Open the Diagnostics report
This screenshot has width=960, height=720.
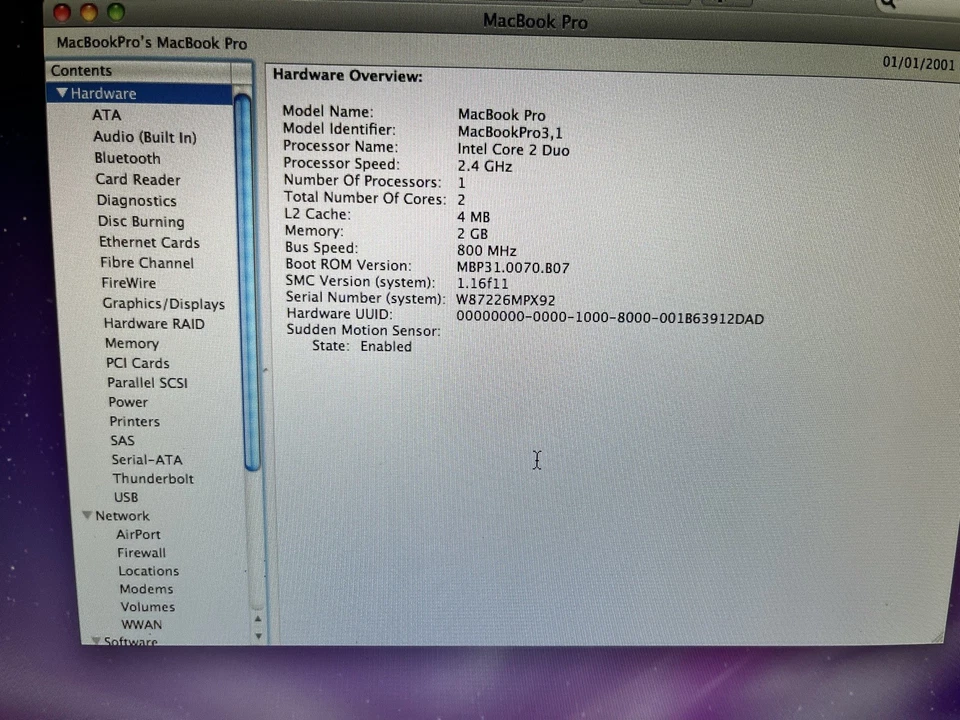click(136, 200)
